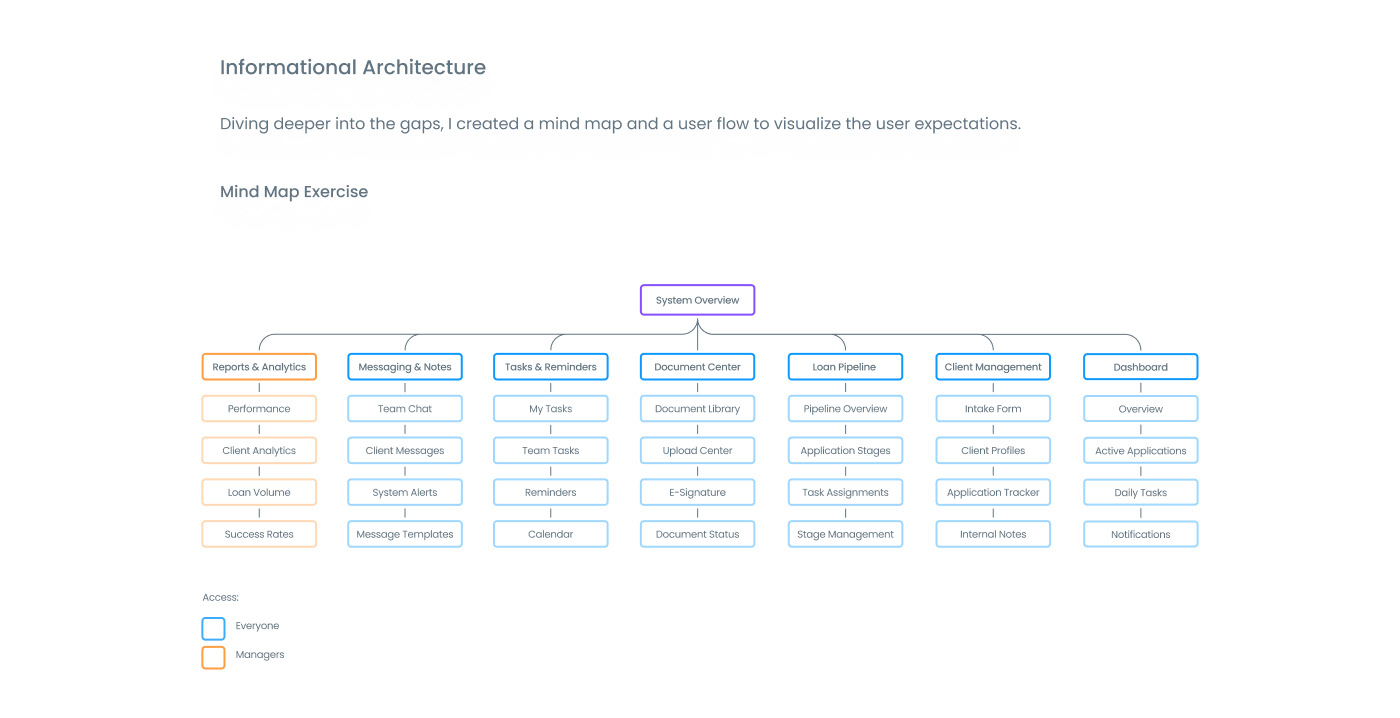Screen dimensions: 1400x718
Task: Click the Pipeline Overview item
Action: click(x=845, y=409)
